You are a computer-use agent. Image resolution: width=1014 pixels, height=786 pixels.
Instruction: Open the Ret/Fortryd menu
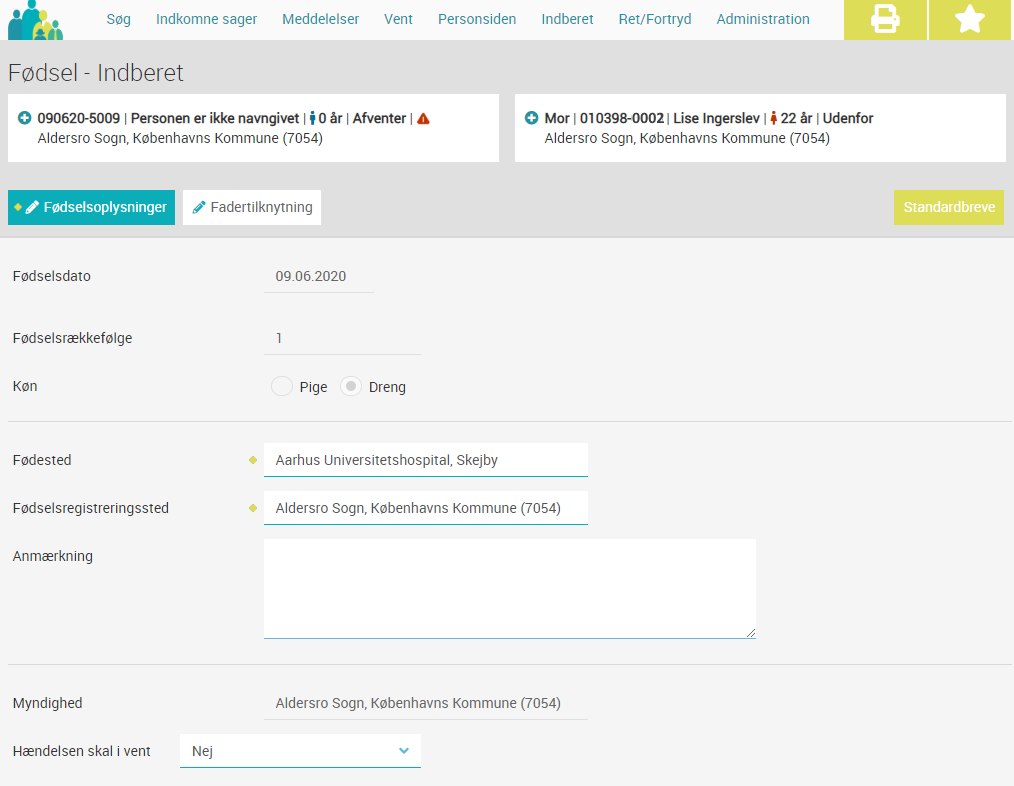655,19
